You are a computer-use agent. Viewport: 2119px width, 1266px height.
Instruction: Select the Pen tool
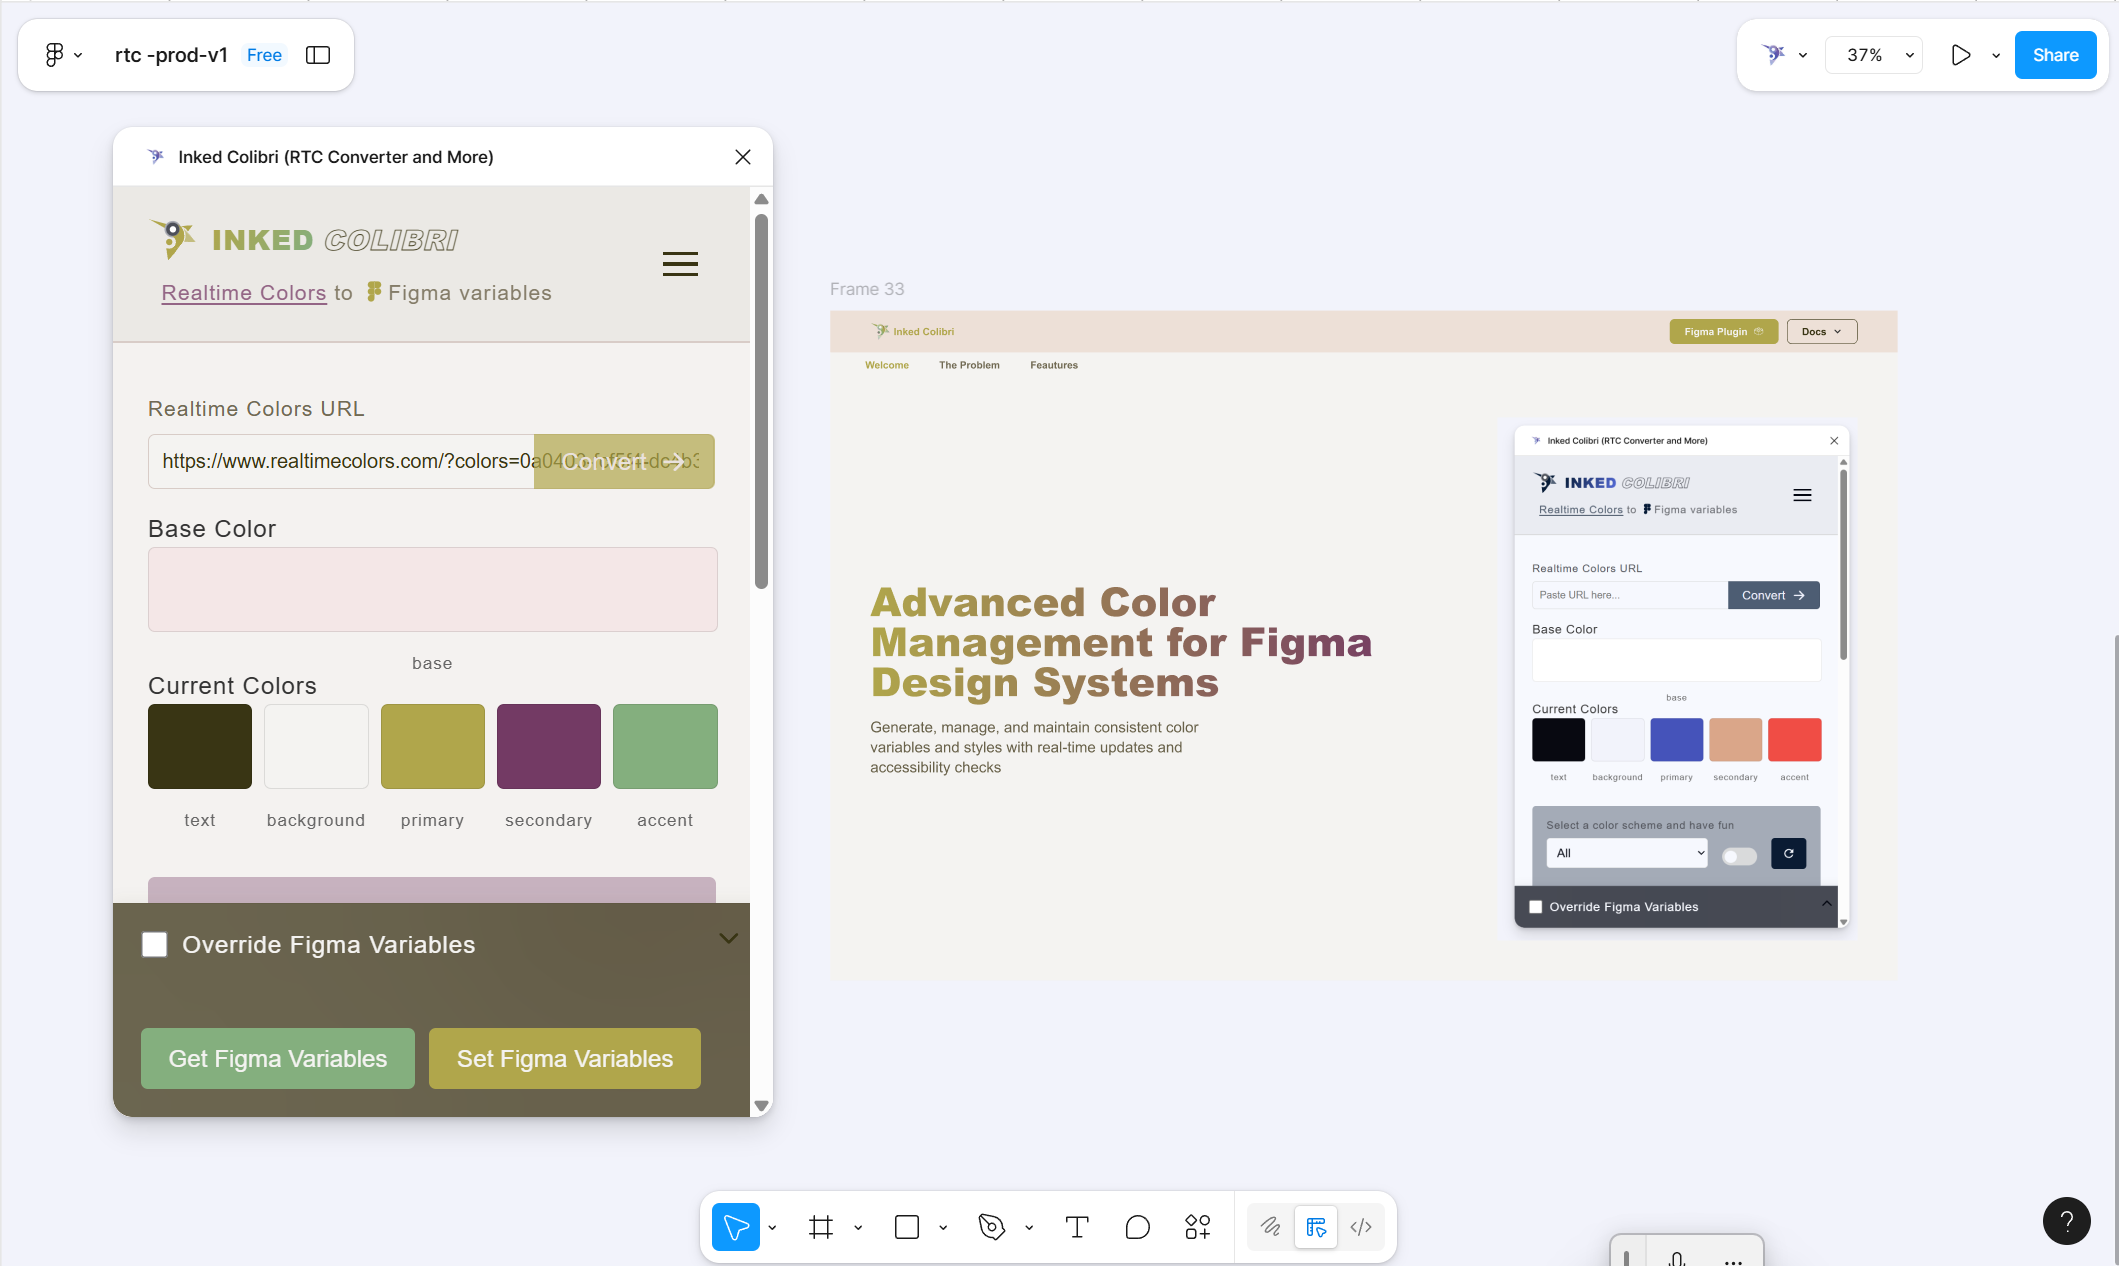pyautogui.click(x=991, y=1227)
